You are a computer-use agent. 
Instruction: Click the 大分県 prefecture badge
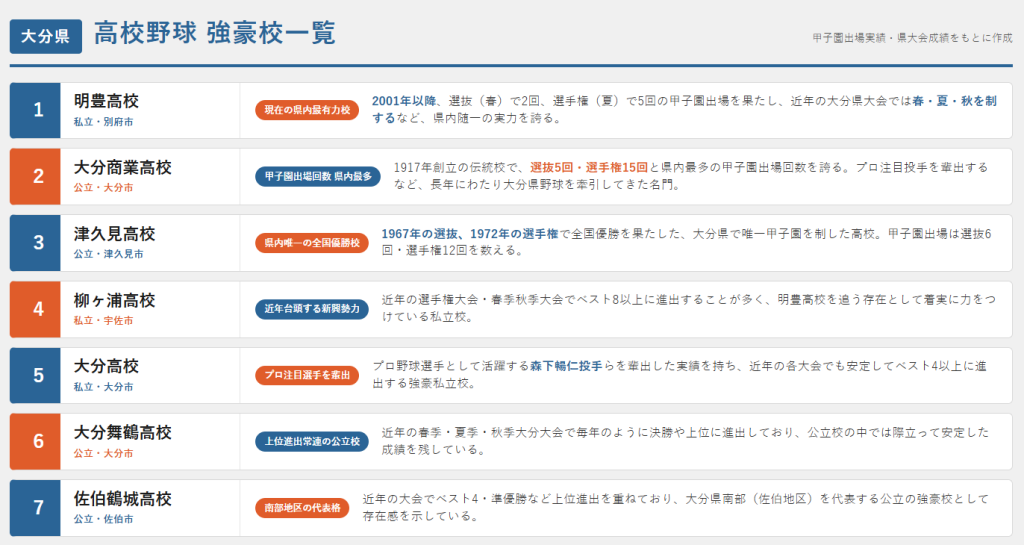pyautogui.click(x=46, y=37)
